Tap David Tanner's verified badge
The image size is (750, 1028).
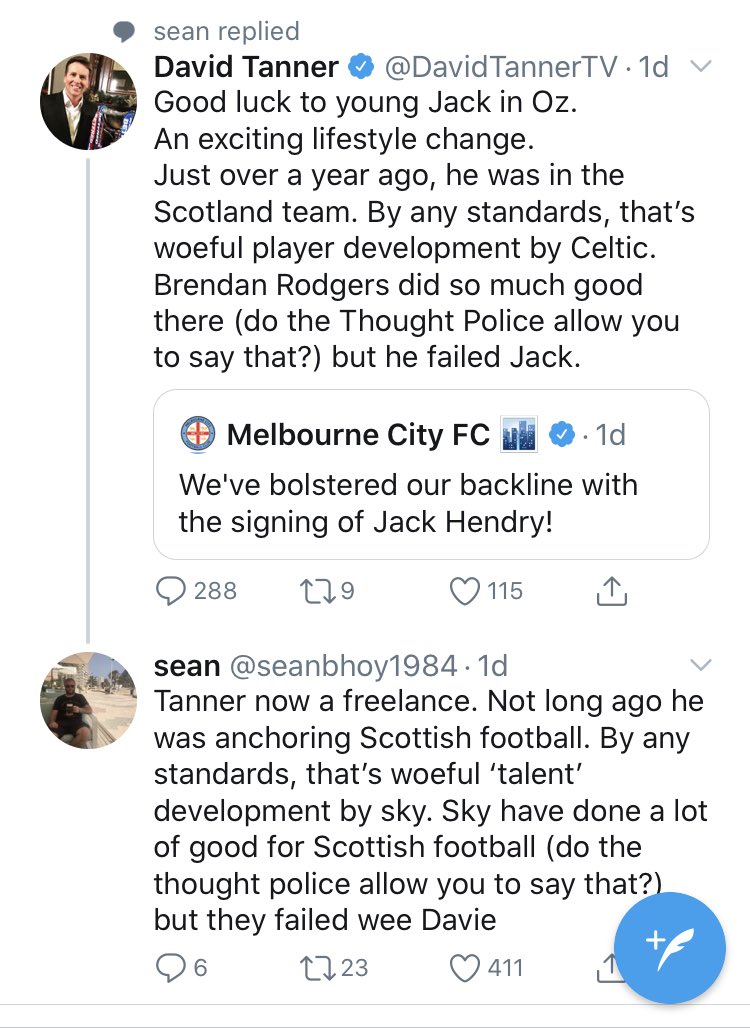point(361,66)
